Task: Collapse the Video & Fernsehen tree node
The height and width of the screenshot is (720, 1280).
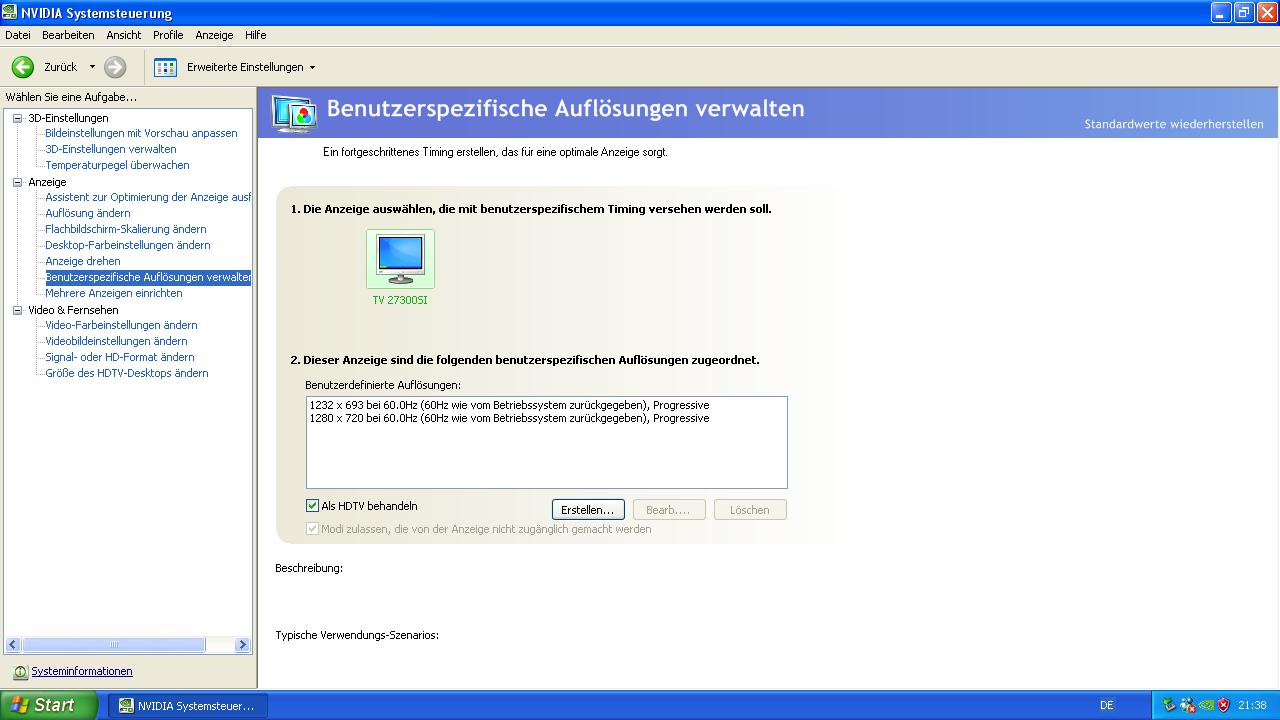Action: click(x=17, y=310)
